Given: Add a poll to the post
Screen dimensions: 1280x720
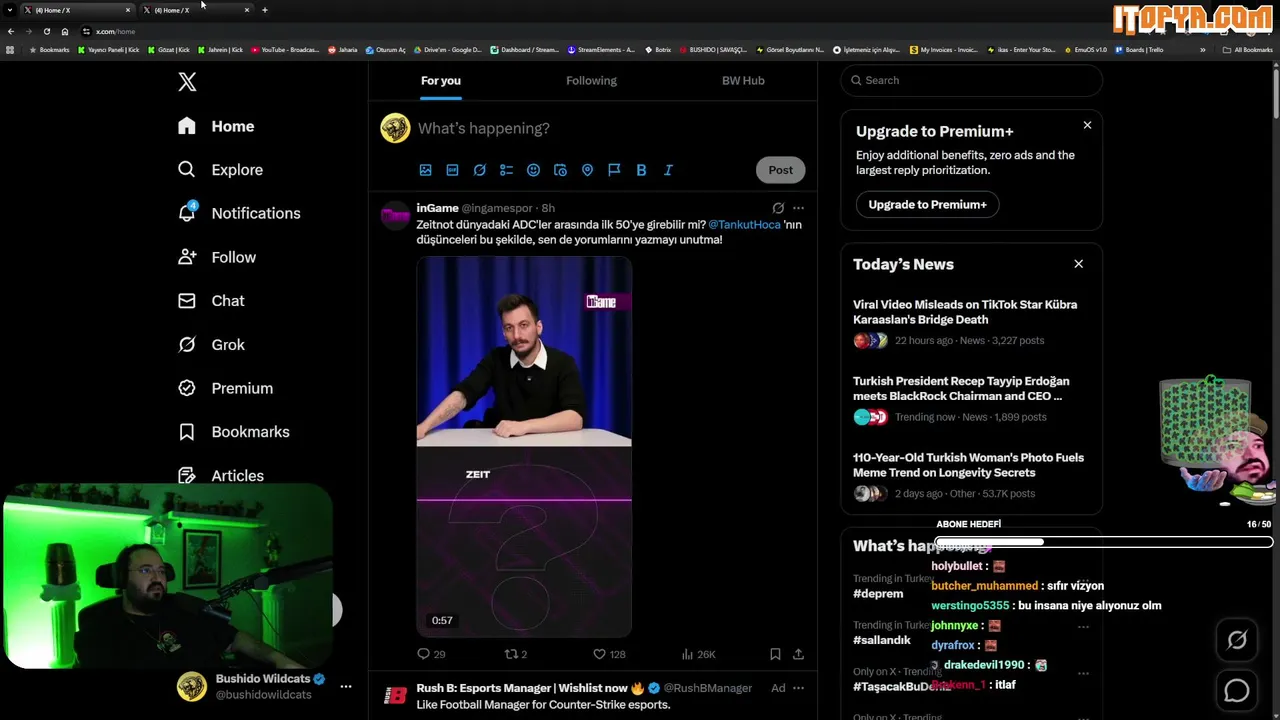Looking at the screenshot, I should tap(506, 170).
